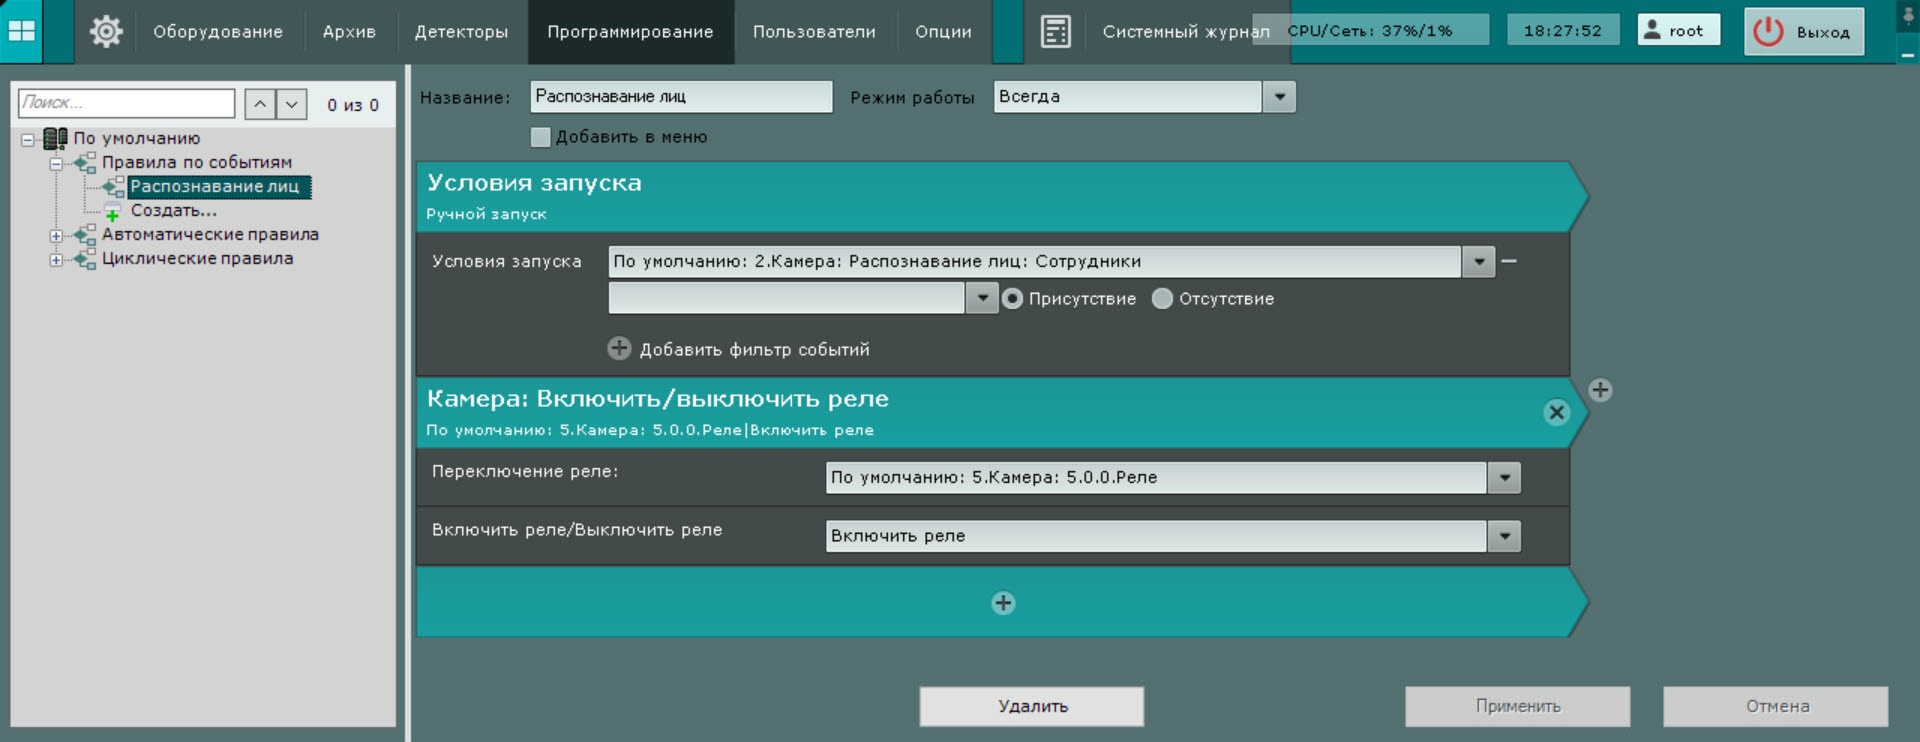1920x742 pixels.
Task: Open the system journal icon
Action: coord(1055,31)
